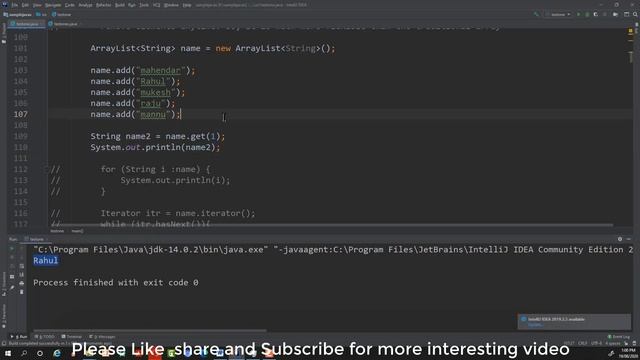
Task: Open the Code menu
Action: pyautogui.click(x=69, y=5)
